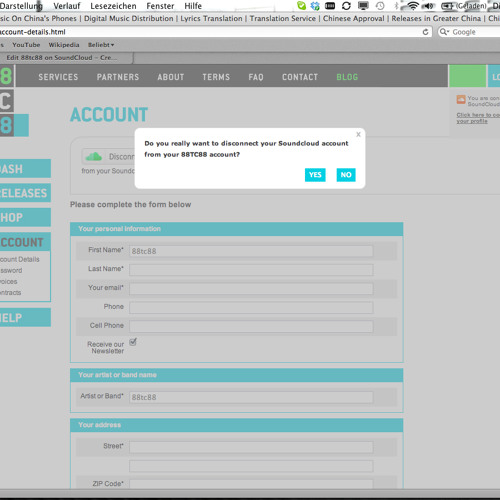Toggle the Receive our Newsletter checkbox
Image resolution: width=500 pixels, height=500 pixels.
click(x=133, y=342)
